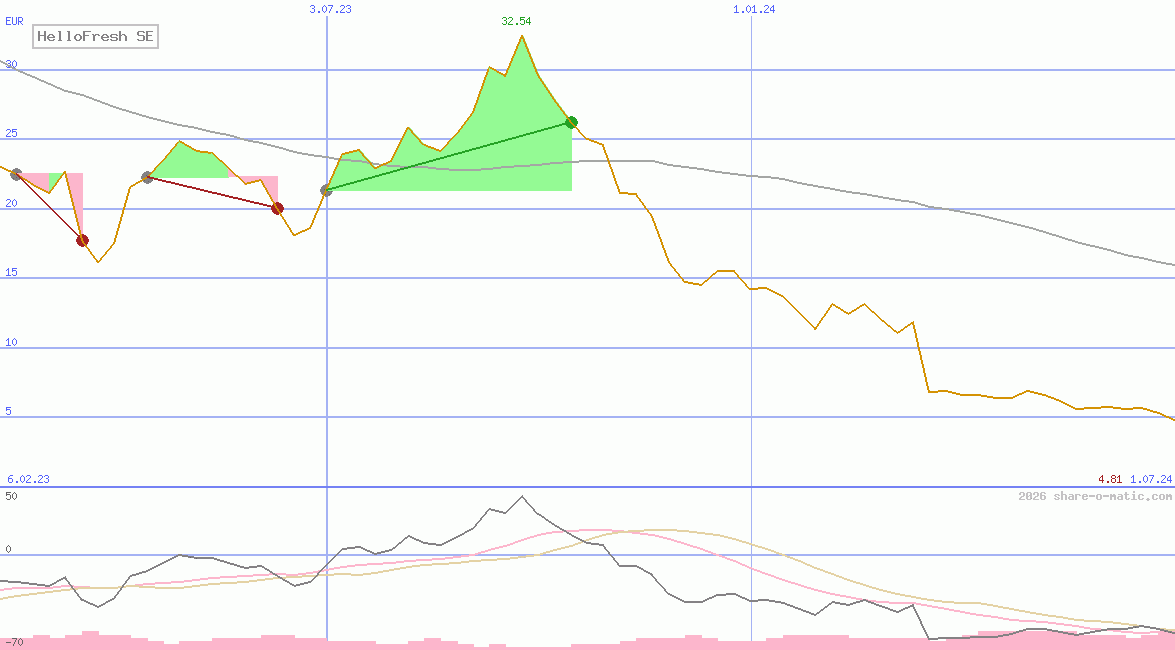The image size is (1175, 650).
Task: Select the first gray buy marker at far left
Action: coord(16,174)
